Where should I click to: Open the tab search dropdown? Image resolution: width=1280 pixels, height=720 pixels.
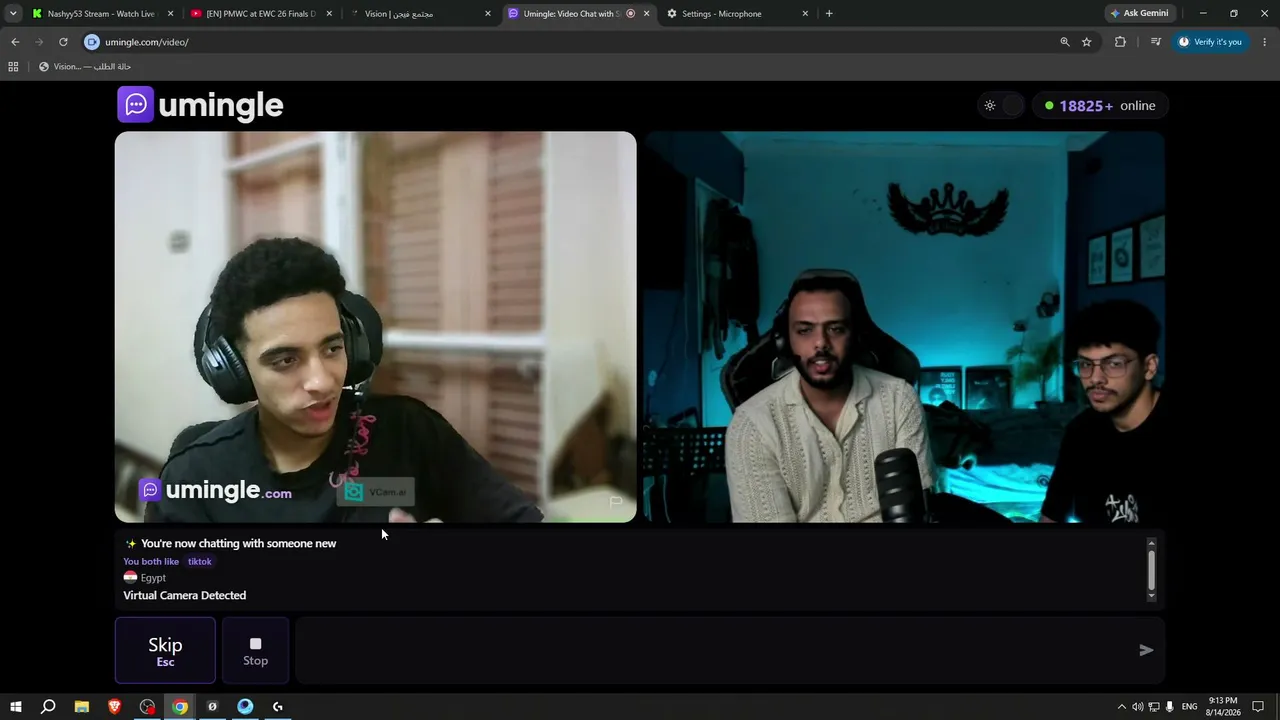(13, 14)
